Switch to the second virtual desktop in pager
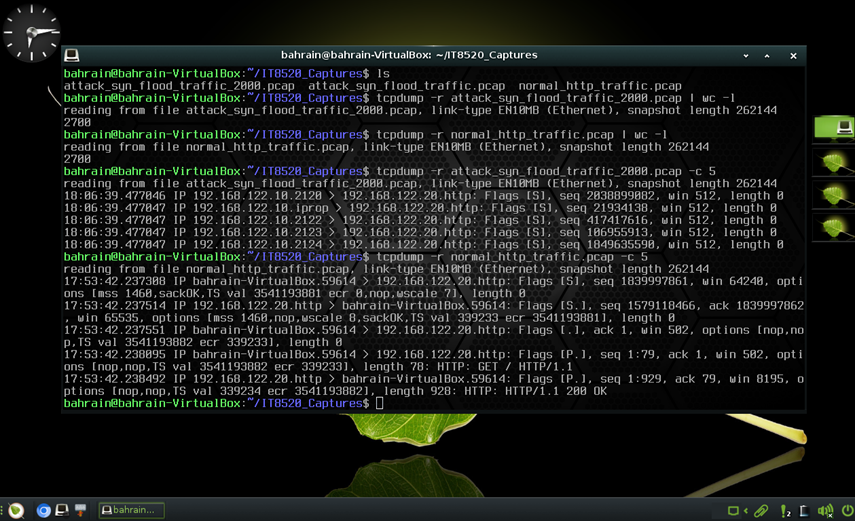Image resolution: width=855 pixels, height=521 pixels. (x=834, y=163)
